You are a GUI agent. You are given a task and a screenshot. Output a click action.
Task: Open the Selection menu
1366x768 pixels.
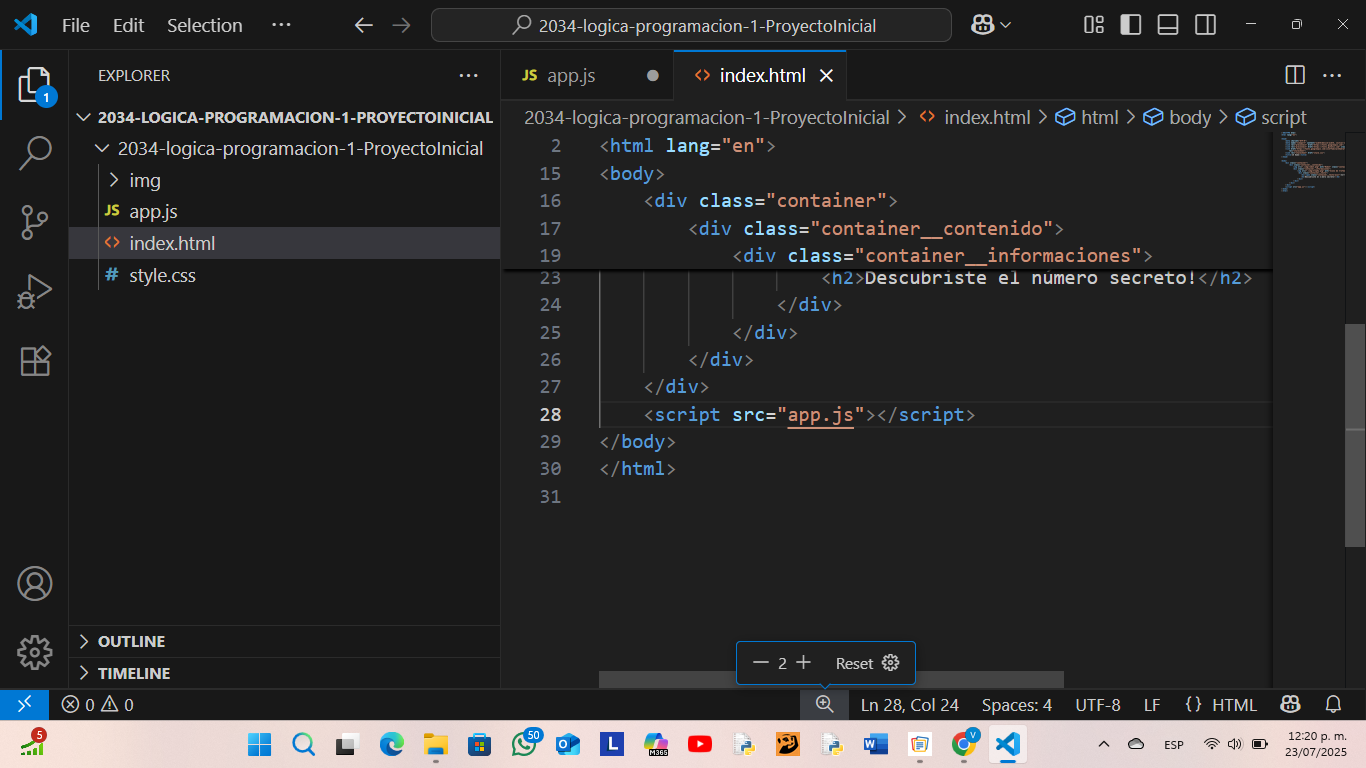tap(204, 25)
